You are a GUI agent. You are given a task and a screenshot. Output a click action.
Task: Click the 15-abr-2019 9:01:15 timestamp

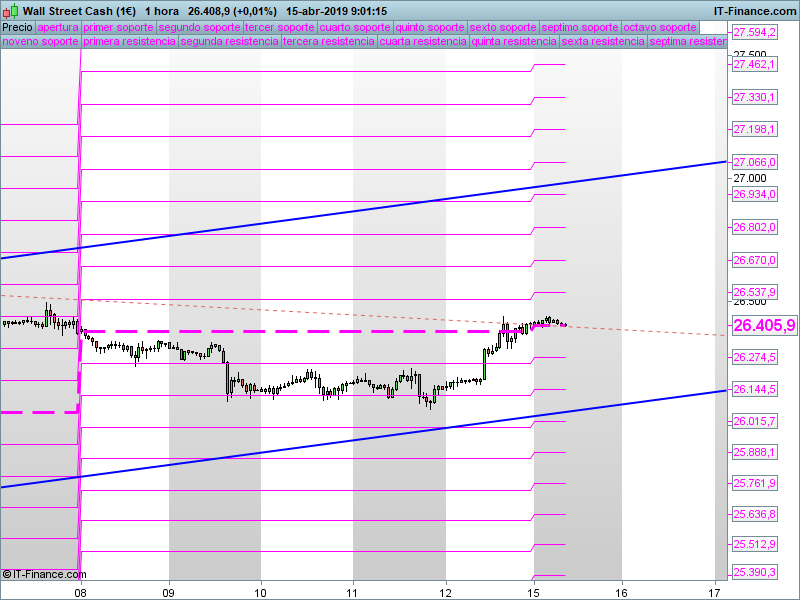click(x=336, y=11)
